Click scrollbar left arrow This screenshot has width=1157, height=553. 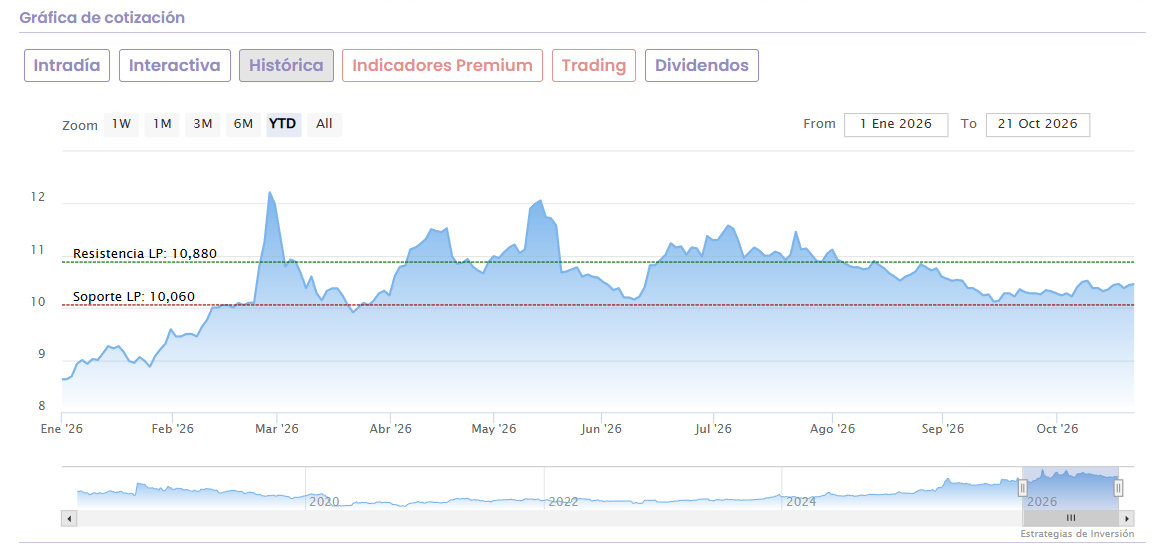click(x=69, y=518)
